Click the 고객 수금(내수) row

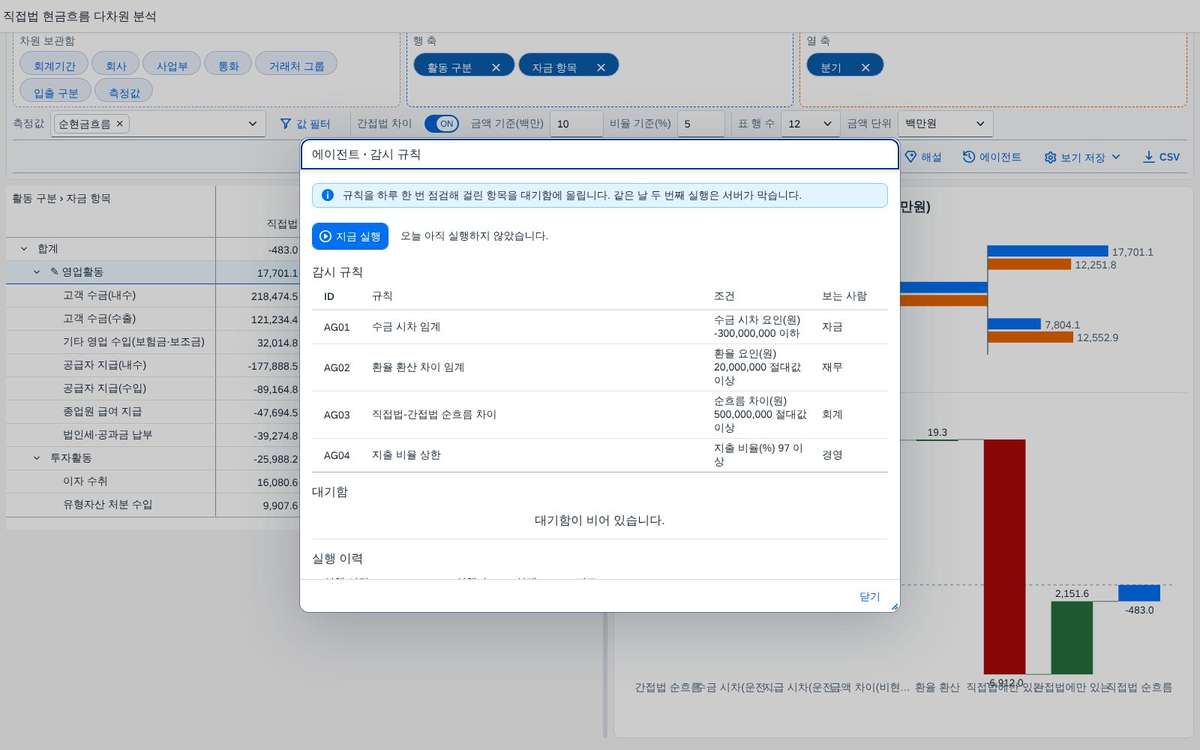(x=153, y=296)
